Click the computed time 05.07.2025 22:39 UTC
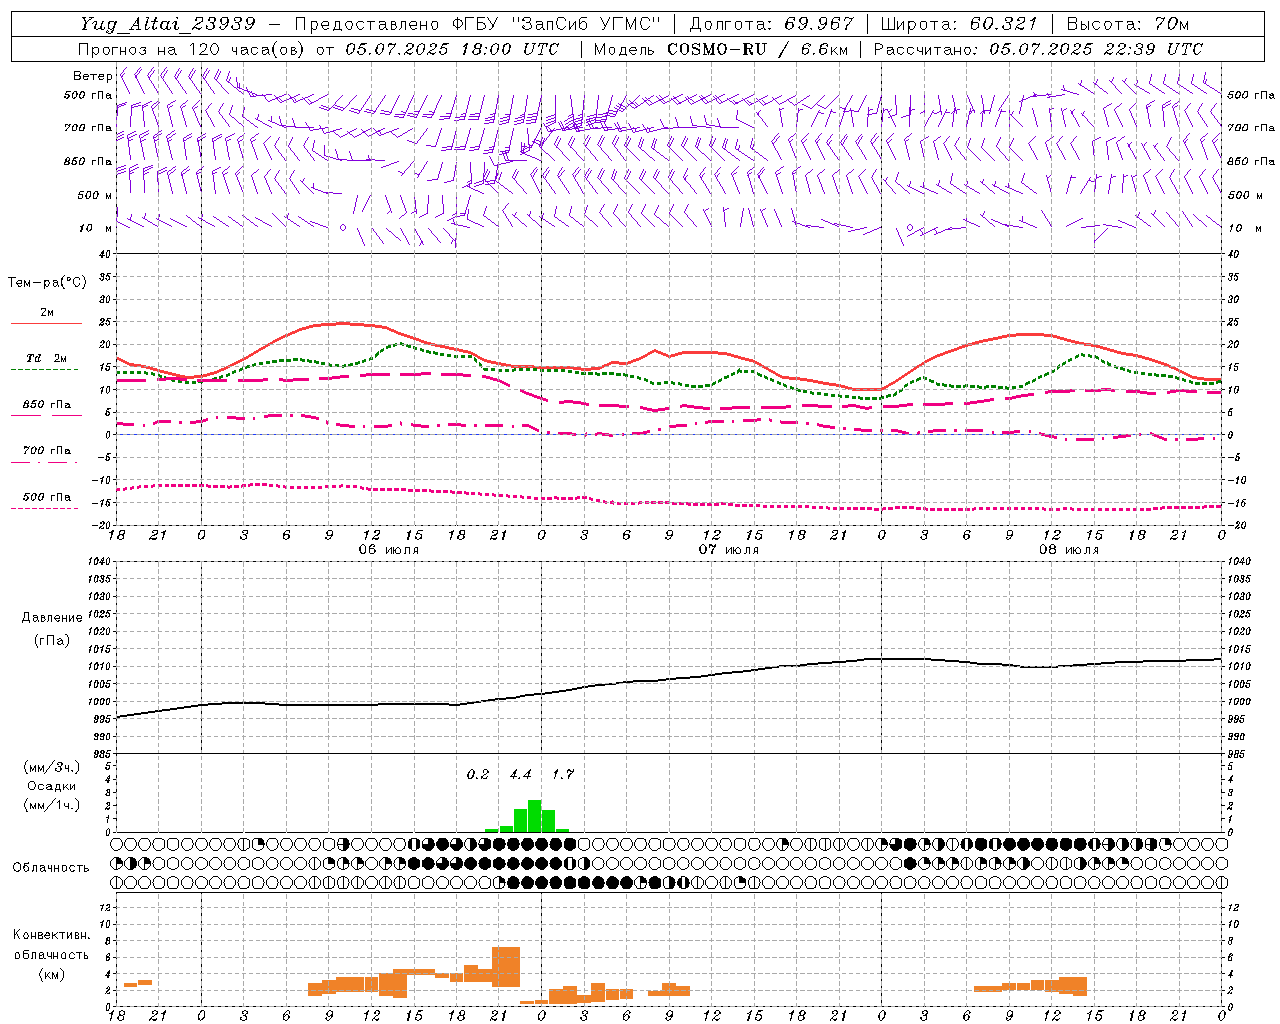Viewport: 1280px width, 1024px height. point(1096,48)
